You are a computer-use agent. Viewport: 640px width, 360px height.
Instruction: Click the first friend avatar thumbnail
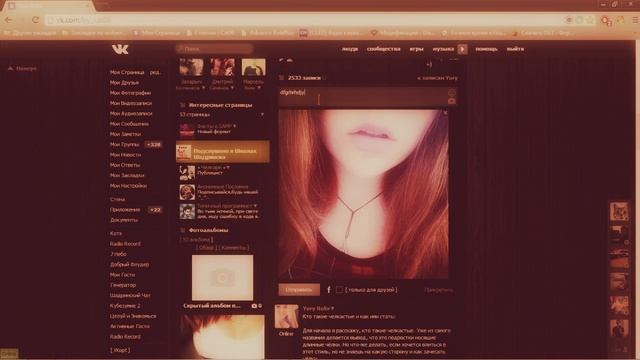(191, 67)
